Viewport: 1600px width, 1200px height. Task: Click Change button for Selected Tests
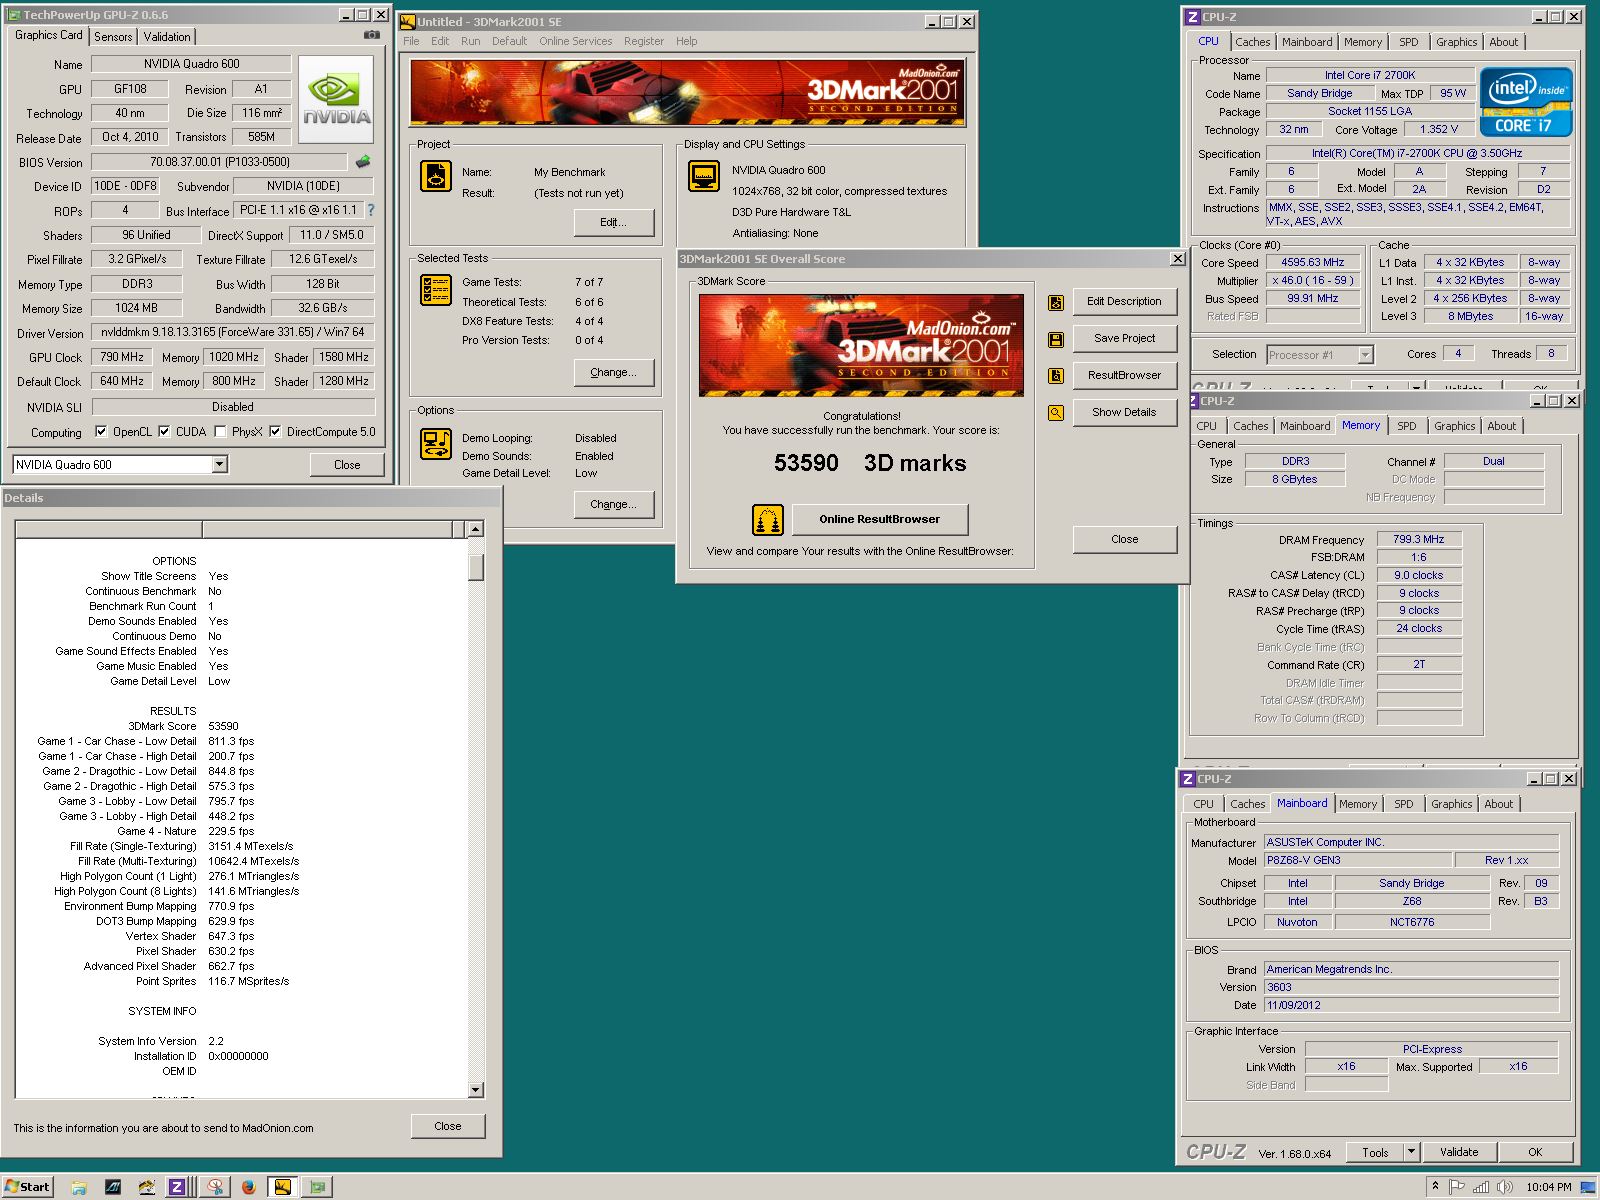[x=613, y=372]
